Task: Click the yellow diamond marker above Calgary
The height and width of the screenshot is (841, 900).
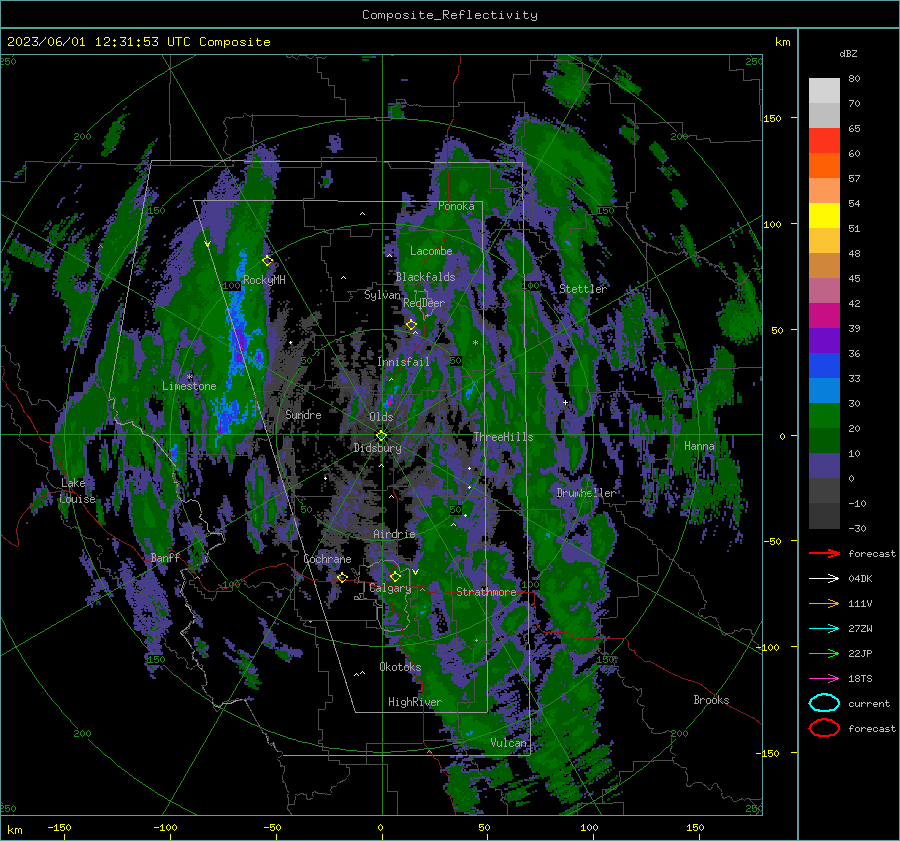Action: pos(395,576)
